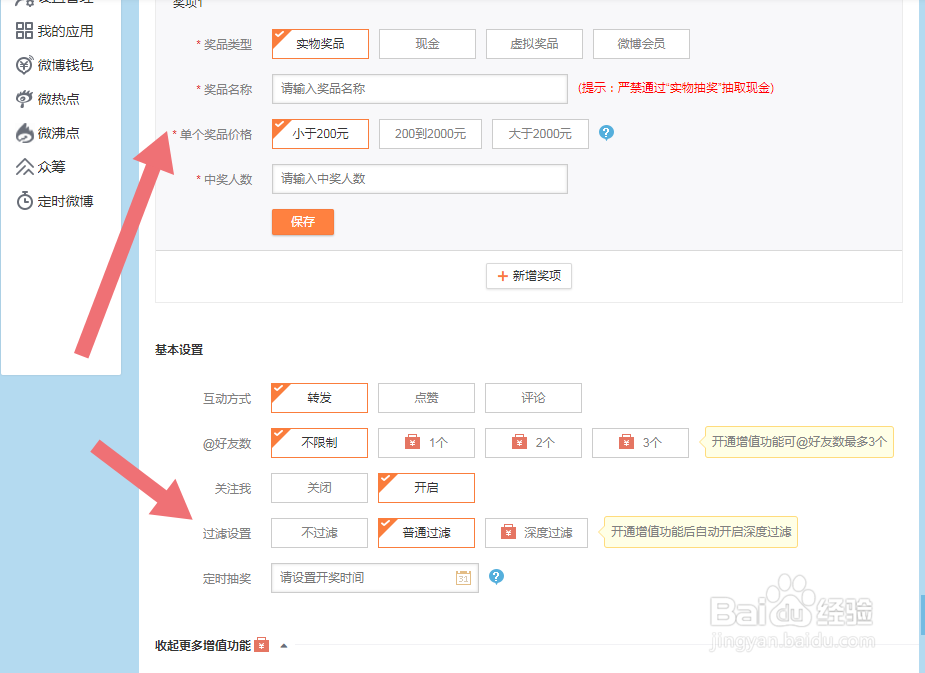Click 新增奖项 to add a prize
This screenshot has height=673, width=925.
529,276
